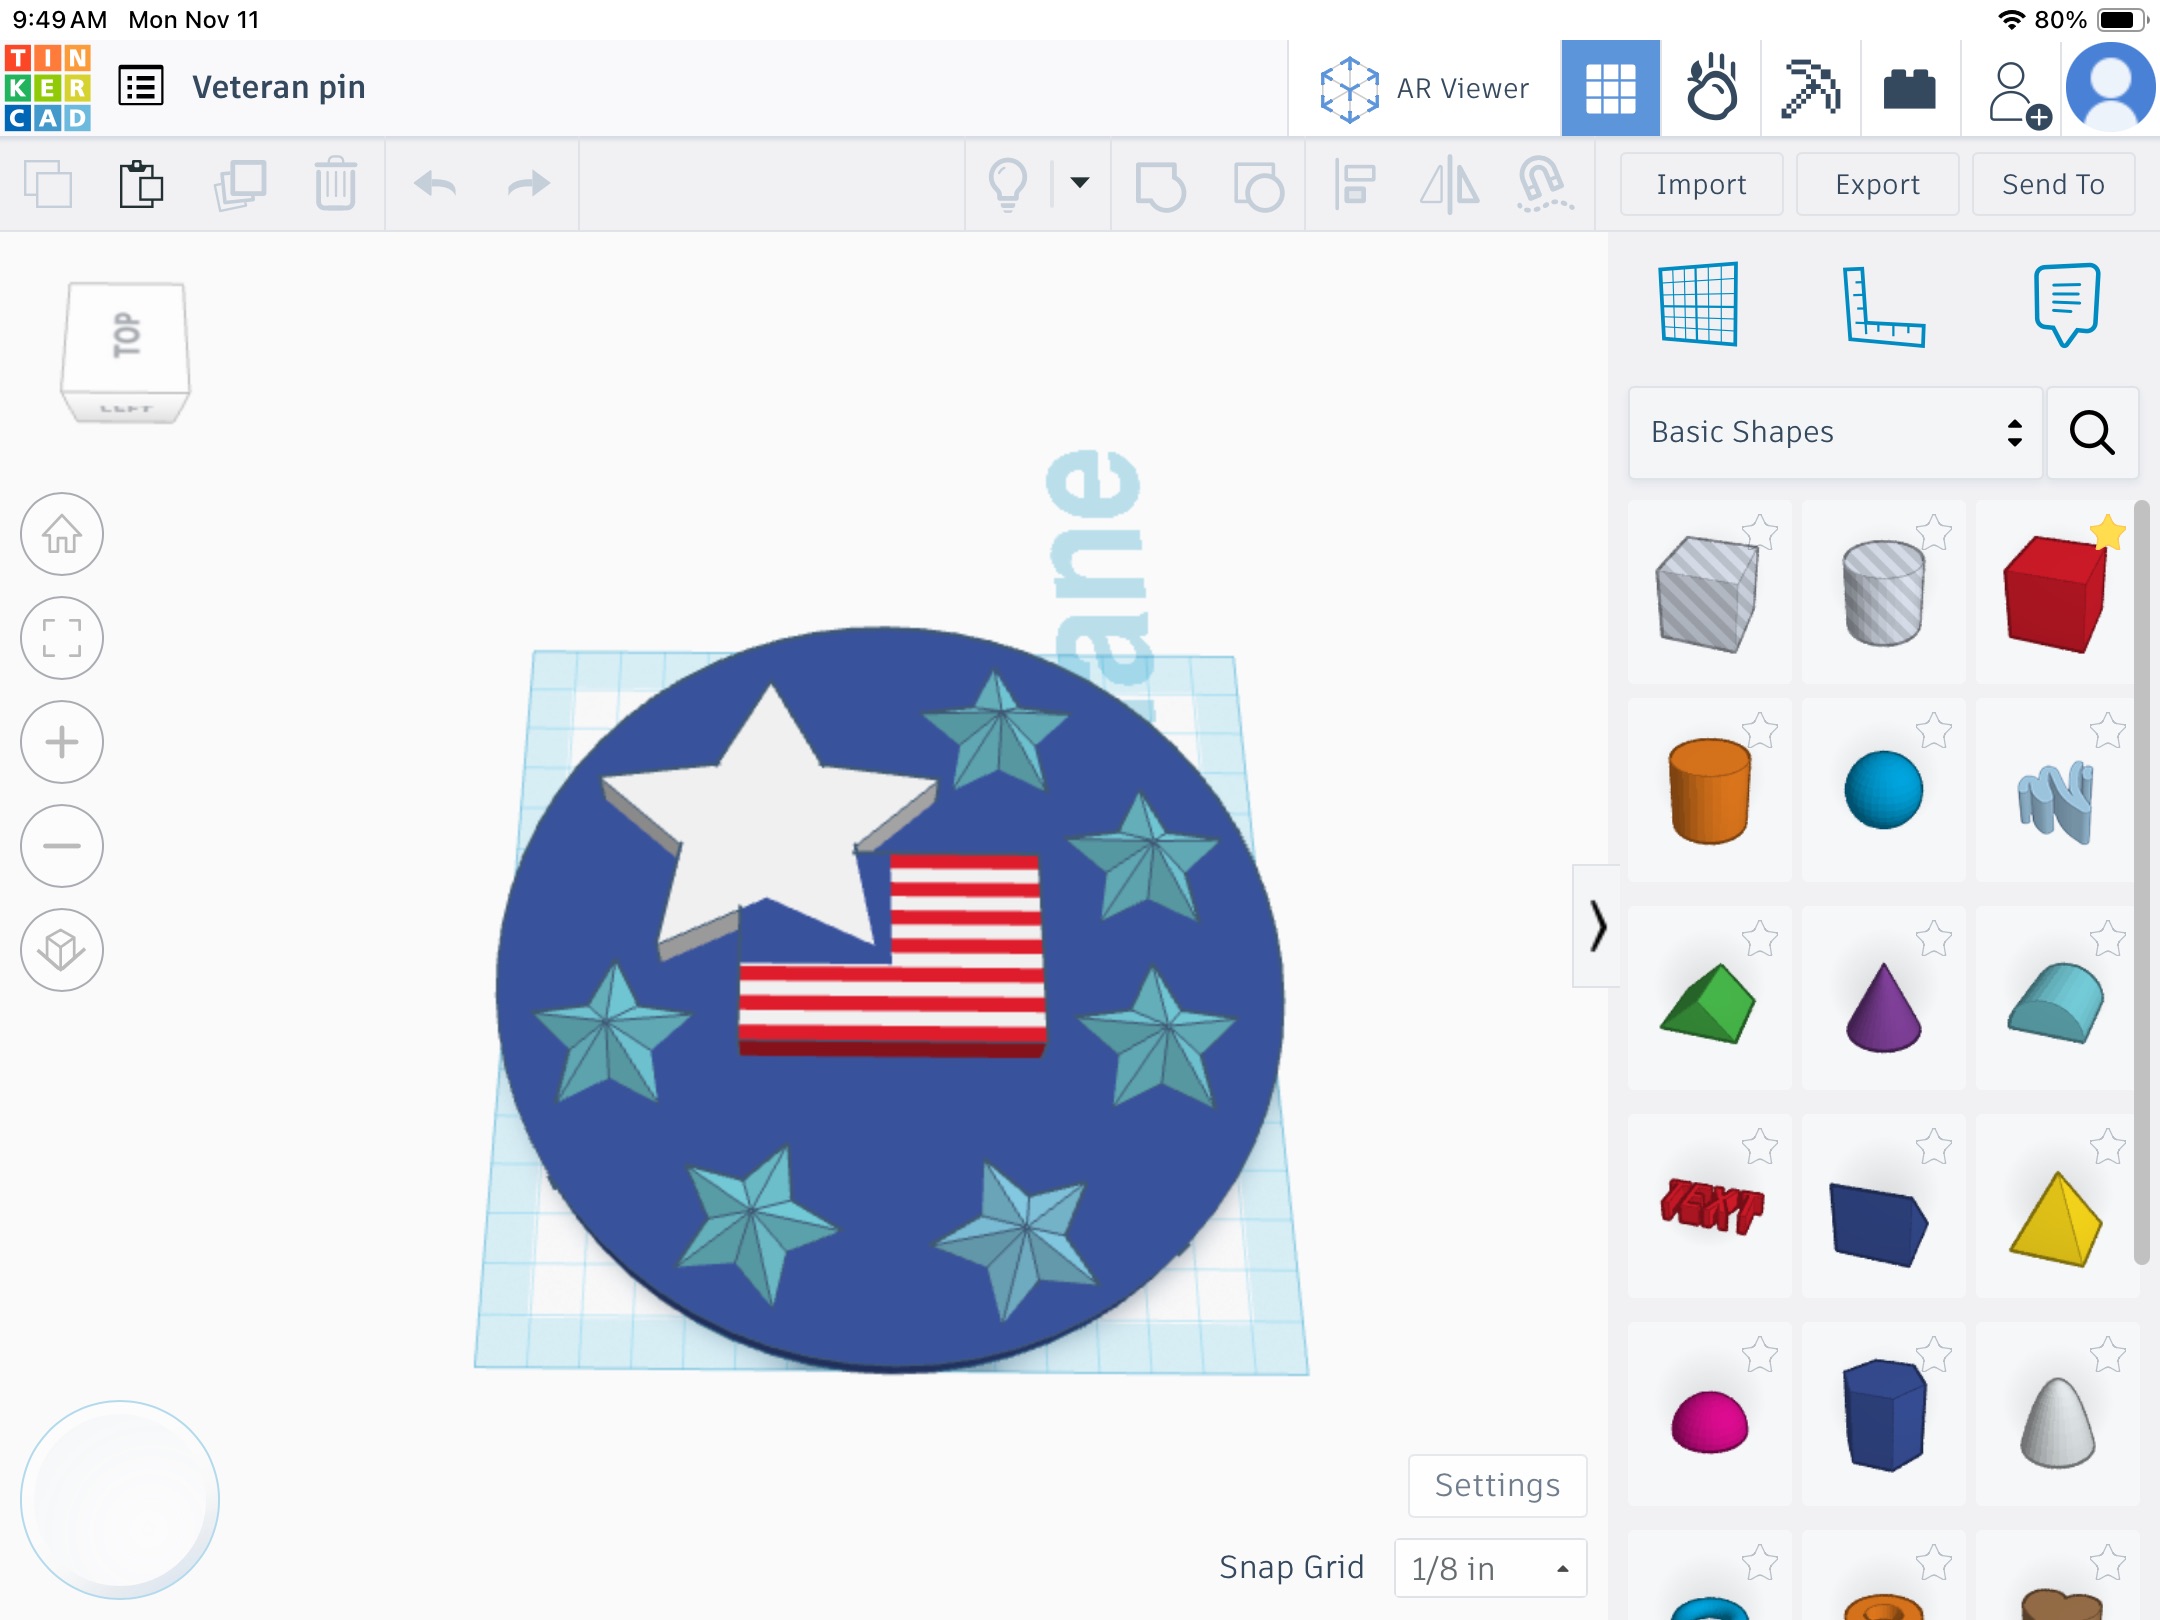Click the Mirror tool icon

click(1449, 185)
